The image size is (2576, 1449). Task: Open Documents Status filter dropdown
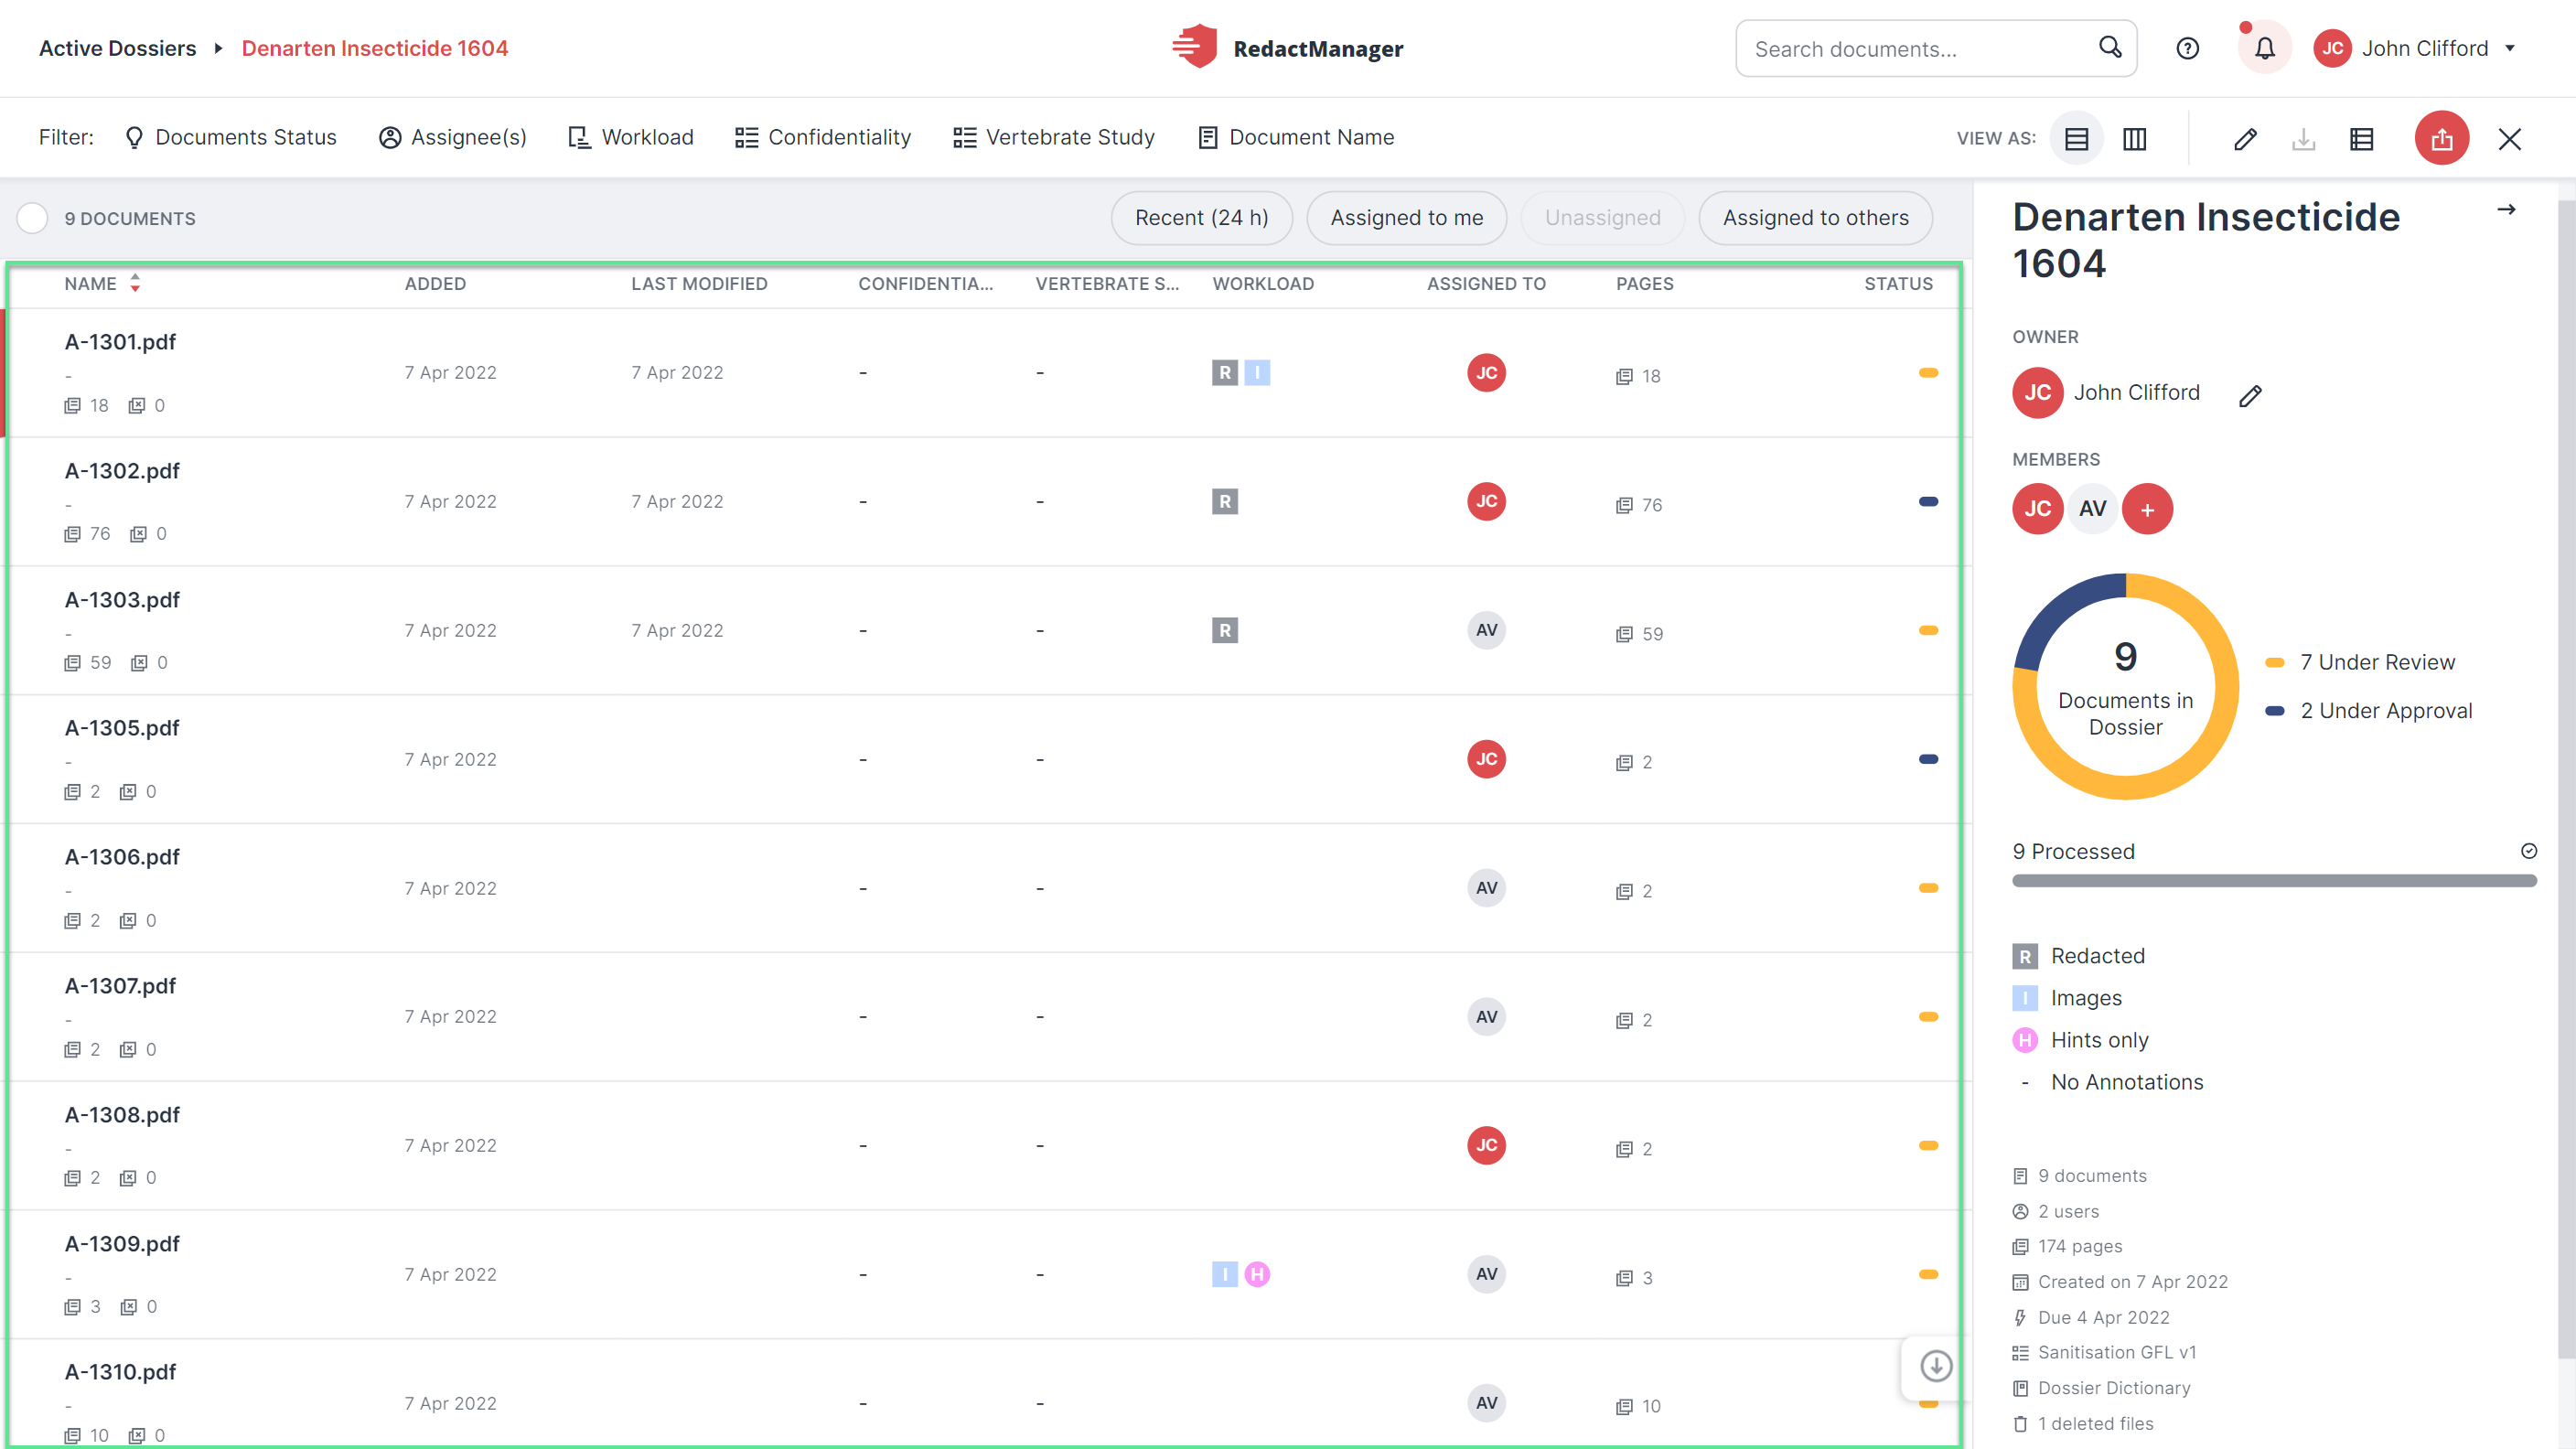click(x=230, y=137)
